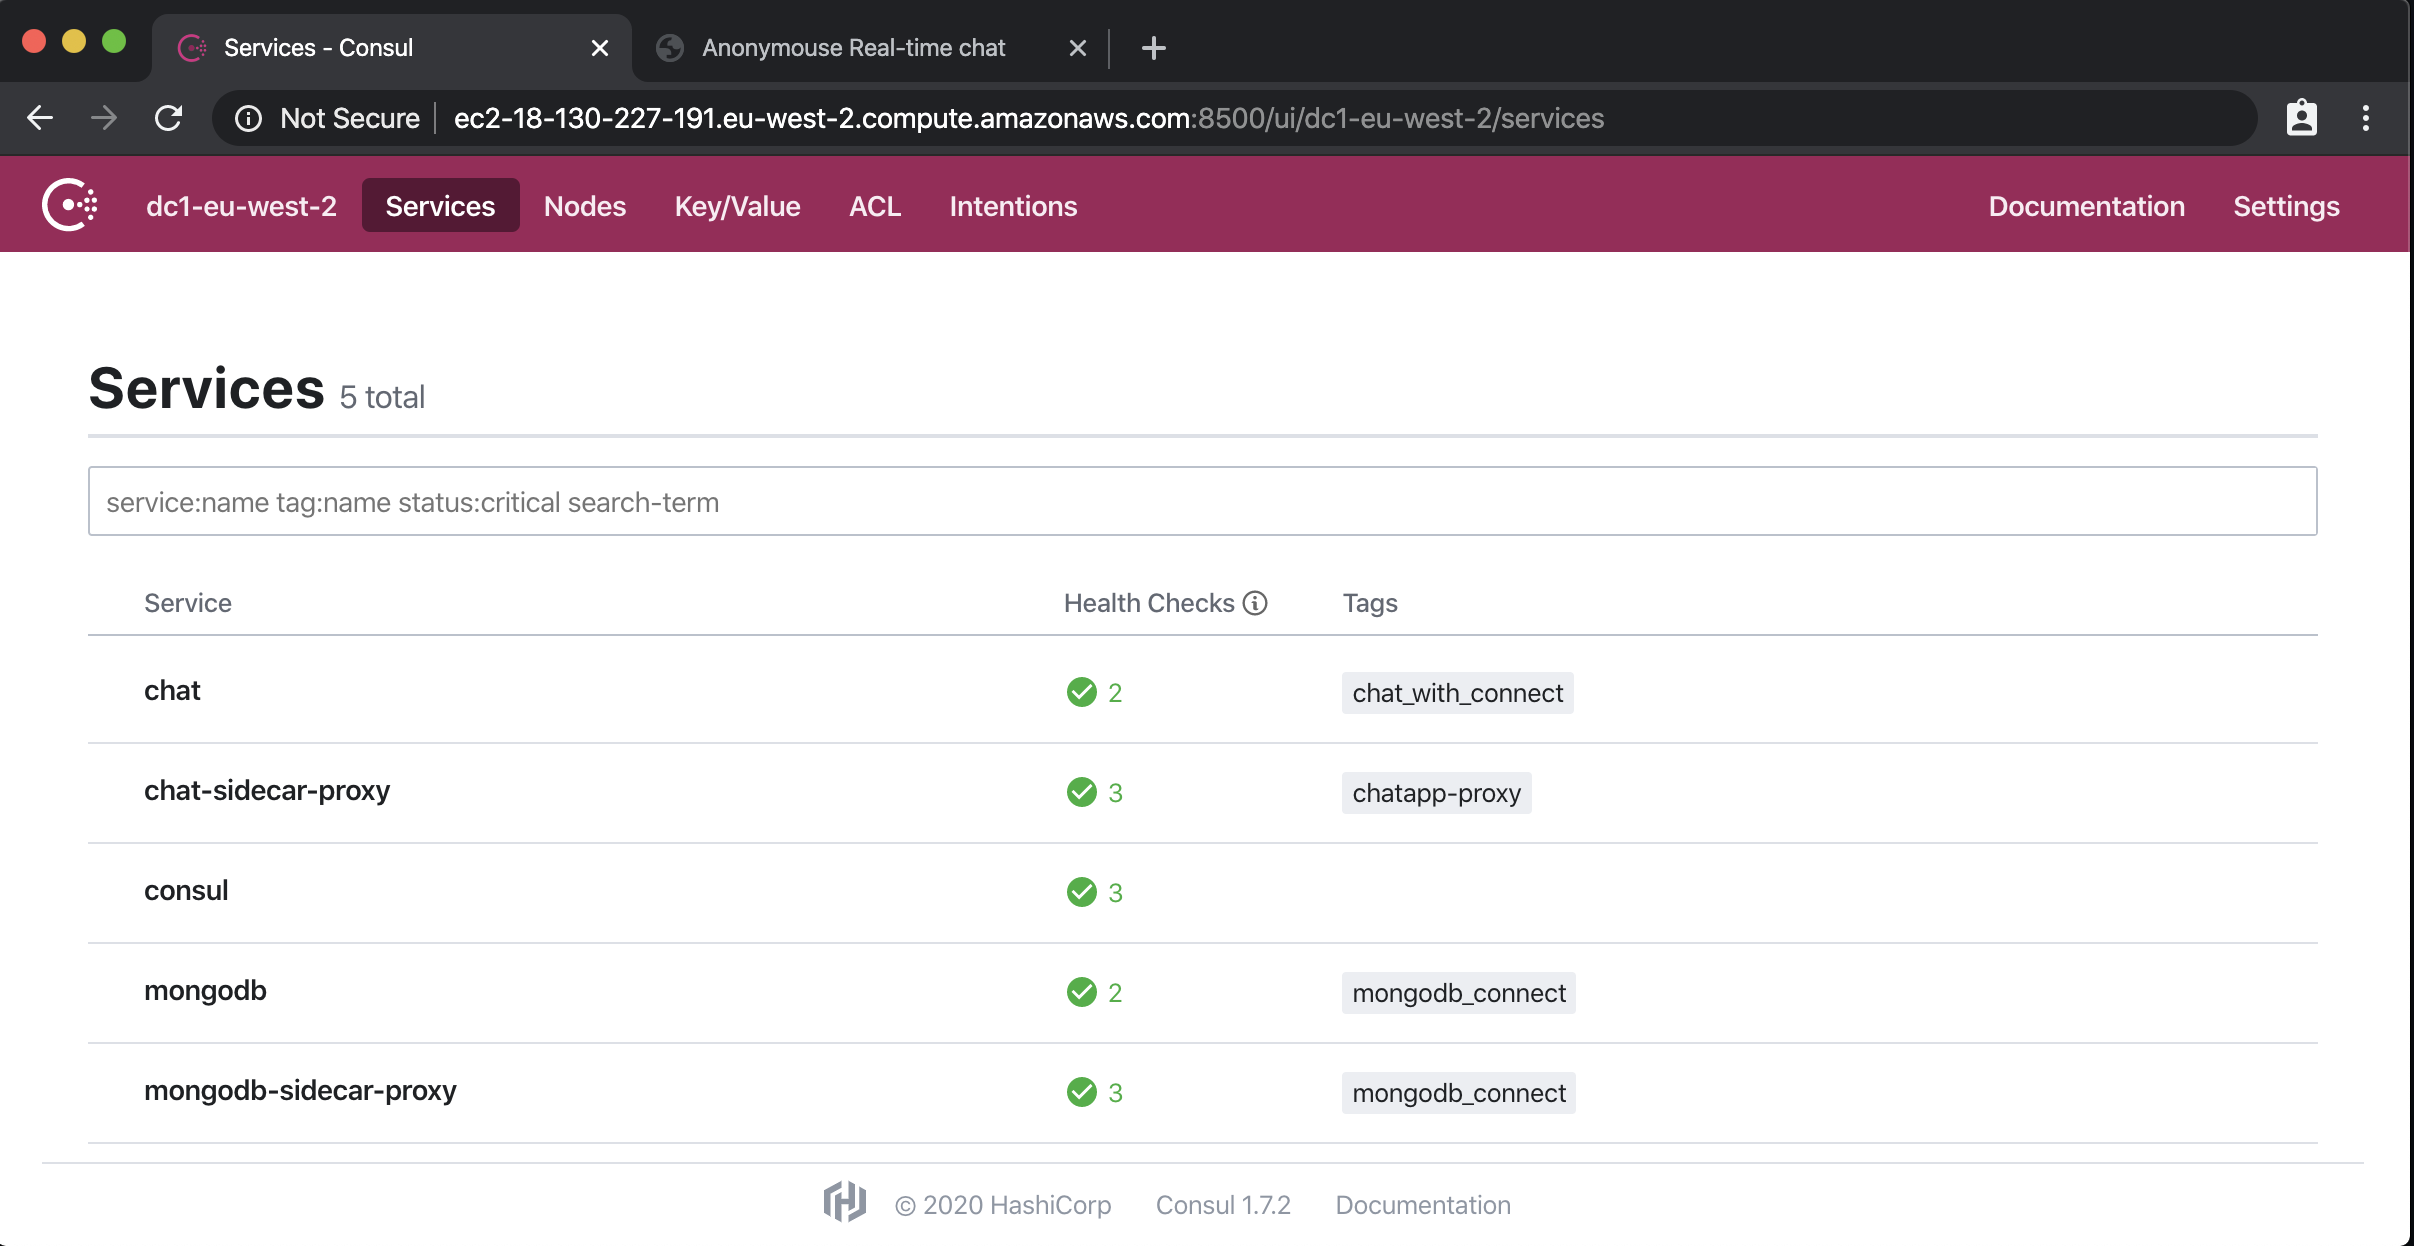
Task: Click Health Checks info icon
Action: pos(1255,603)
